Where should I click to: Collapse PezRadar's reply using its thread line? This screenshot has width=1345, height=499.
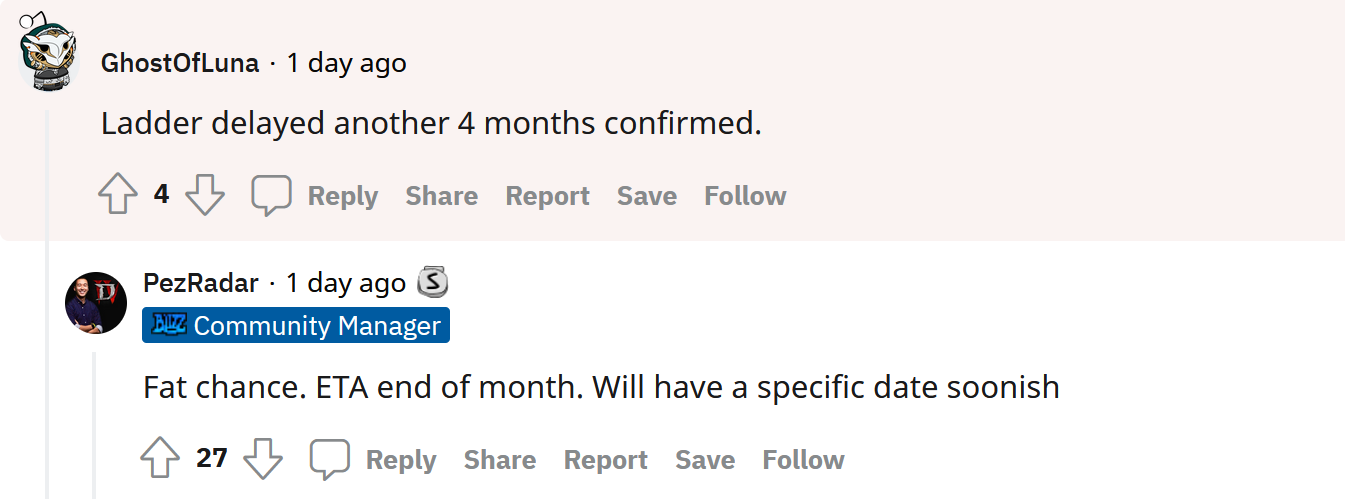coord(95,420)
